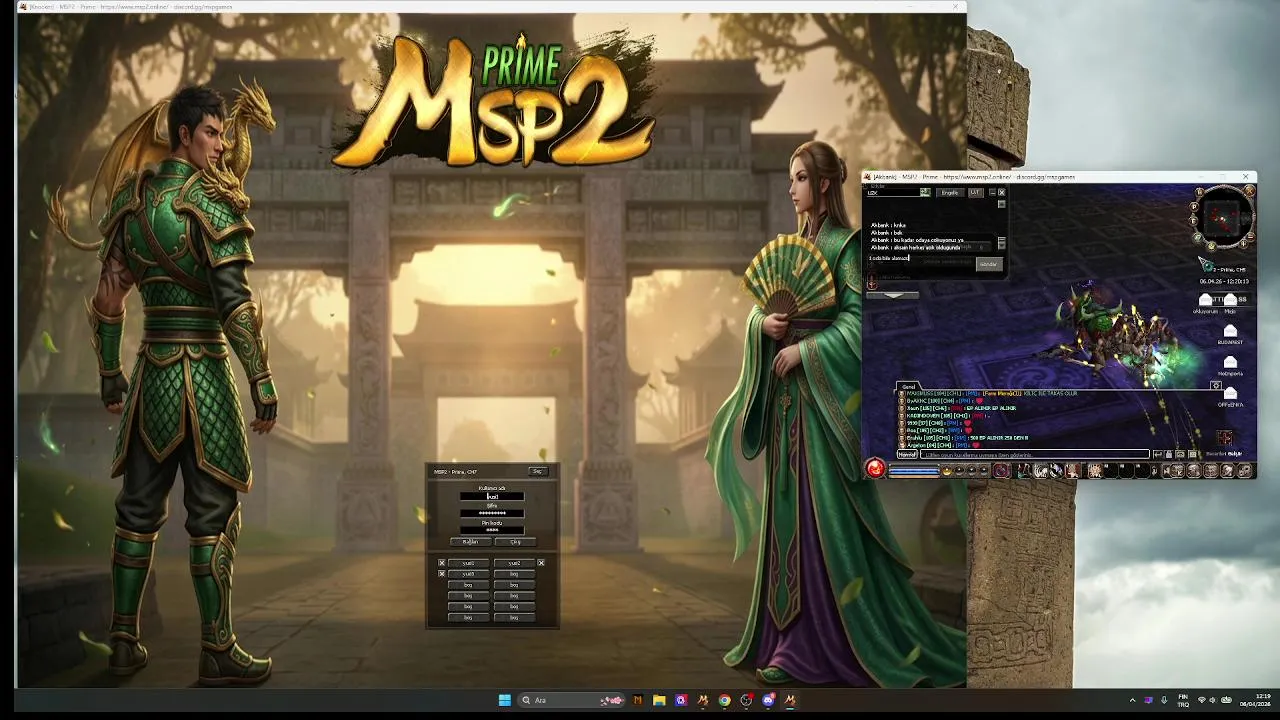
Task: Click the top-left button on minimap ring
Action: tap(1200, 192)
